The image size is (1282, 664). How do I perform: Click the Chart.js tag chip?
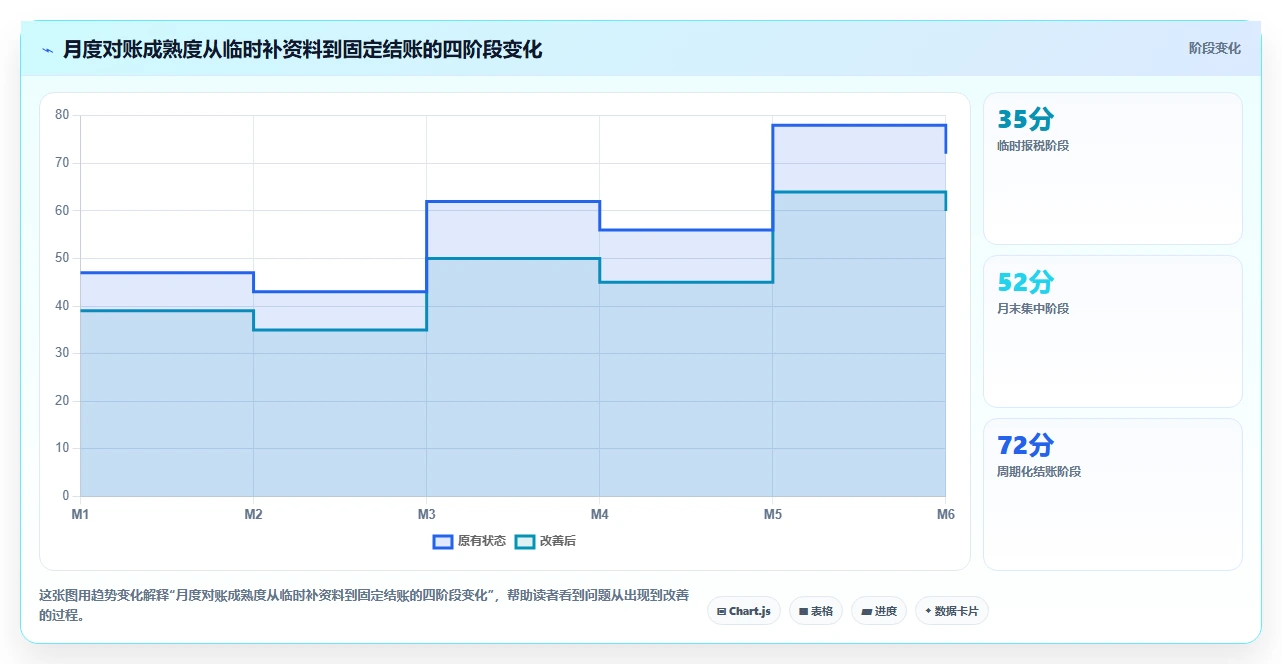[x=743, y=611]
